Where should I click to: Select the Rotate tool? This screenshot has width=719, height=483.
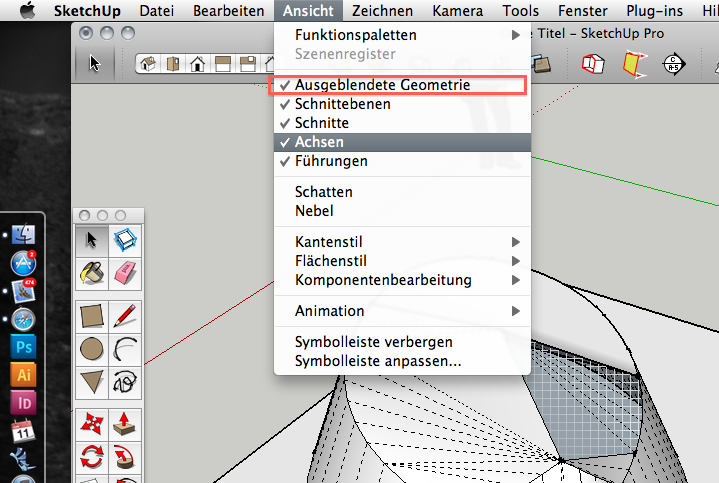pos(92,457)
